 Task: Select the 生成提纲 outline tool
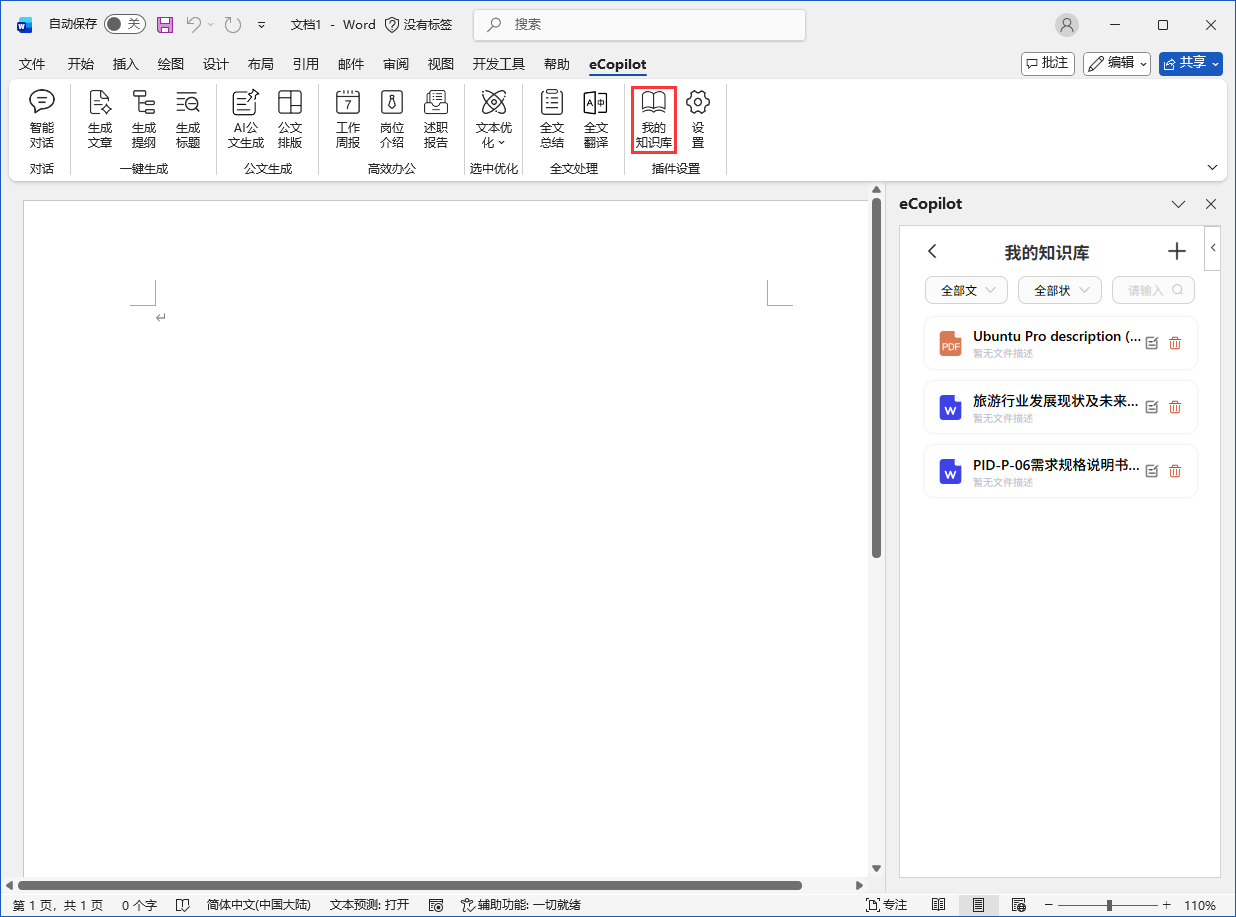144,119
